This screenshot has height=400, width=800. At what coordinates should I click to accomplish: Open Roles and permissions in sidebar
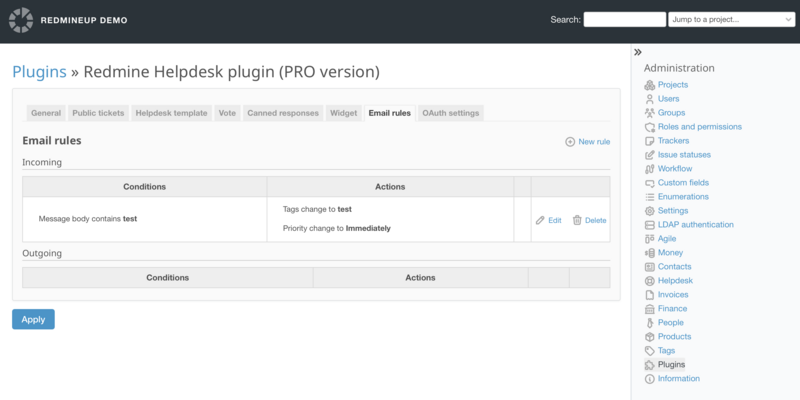[699, 127]
